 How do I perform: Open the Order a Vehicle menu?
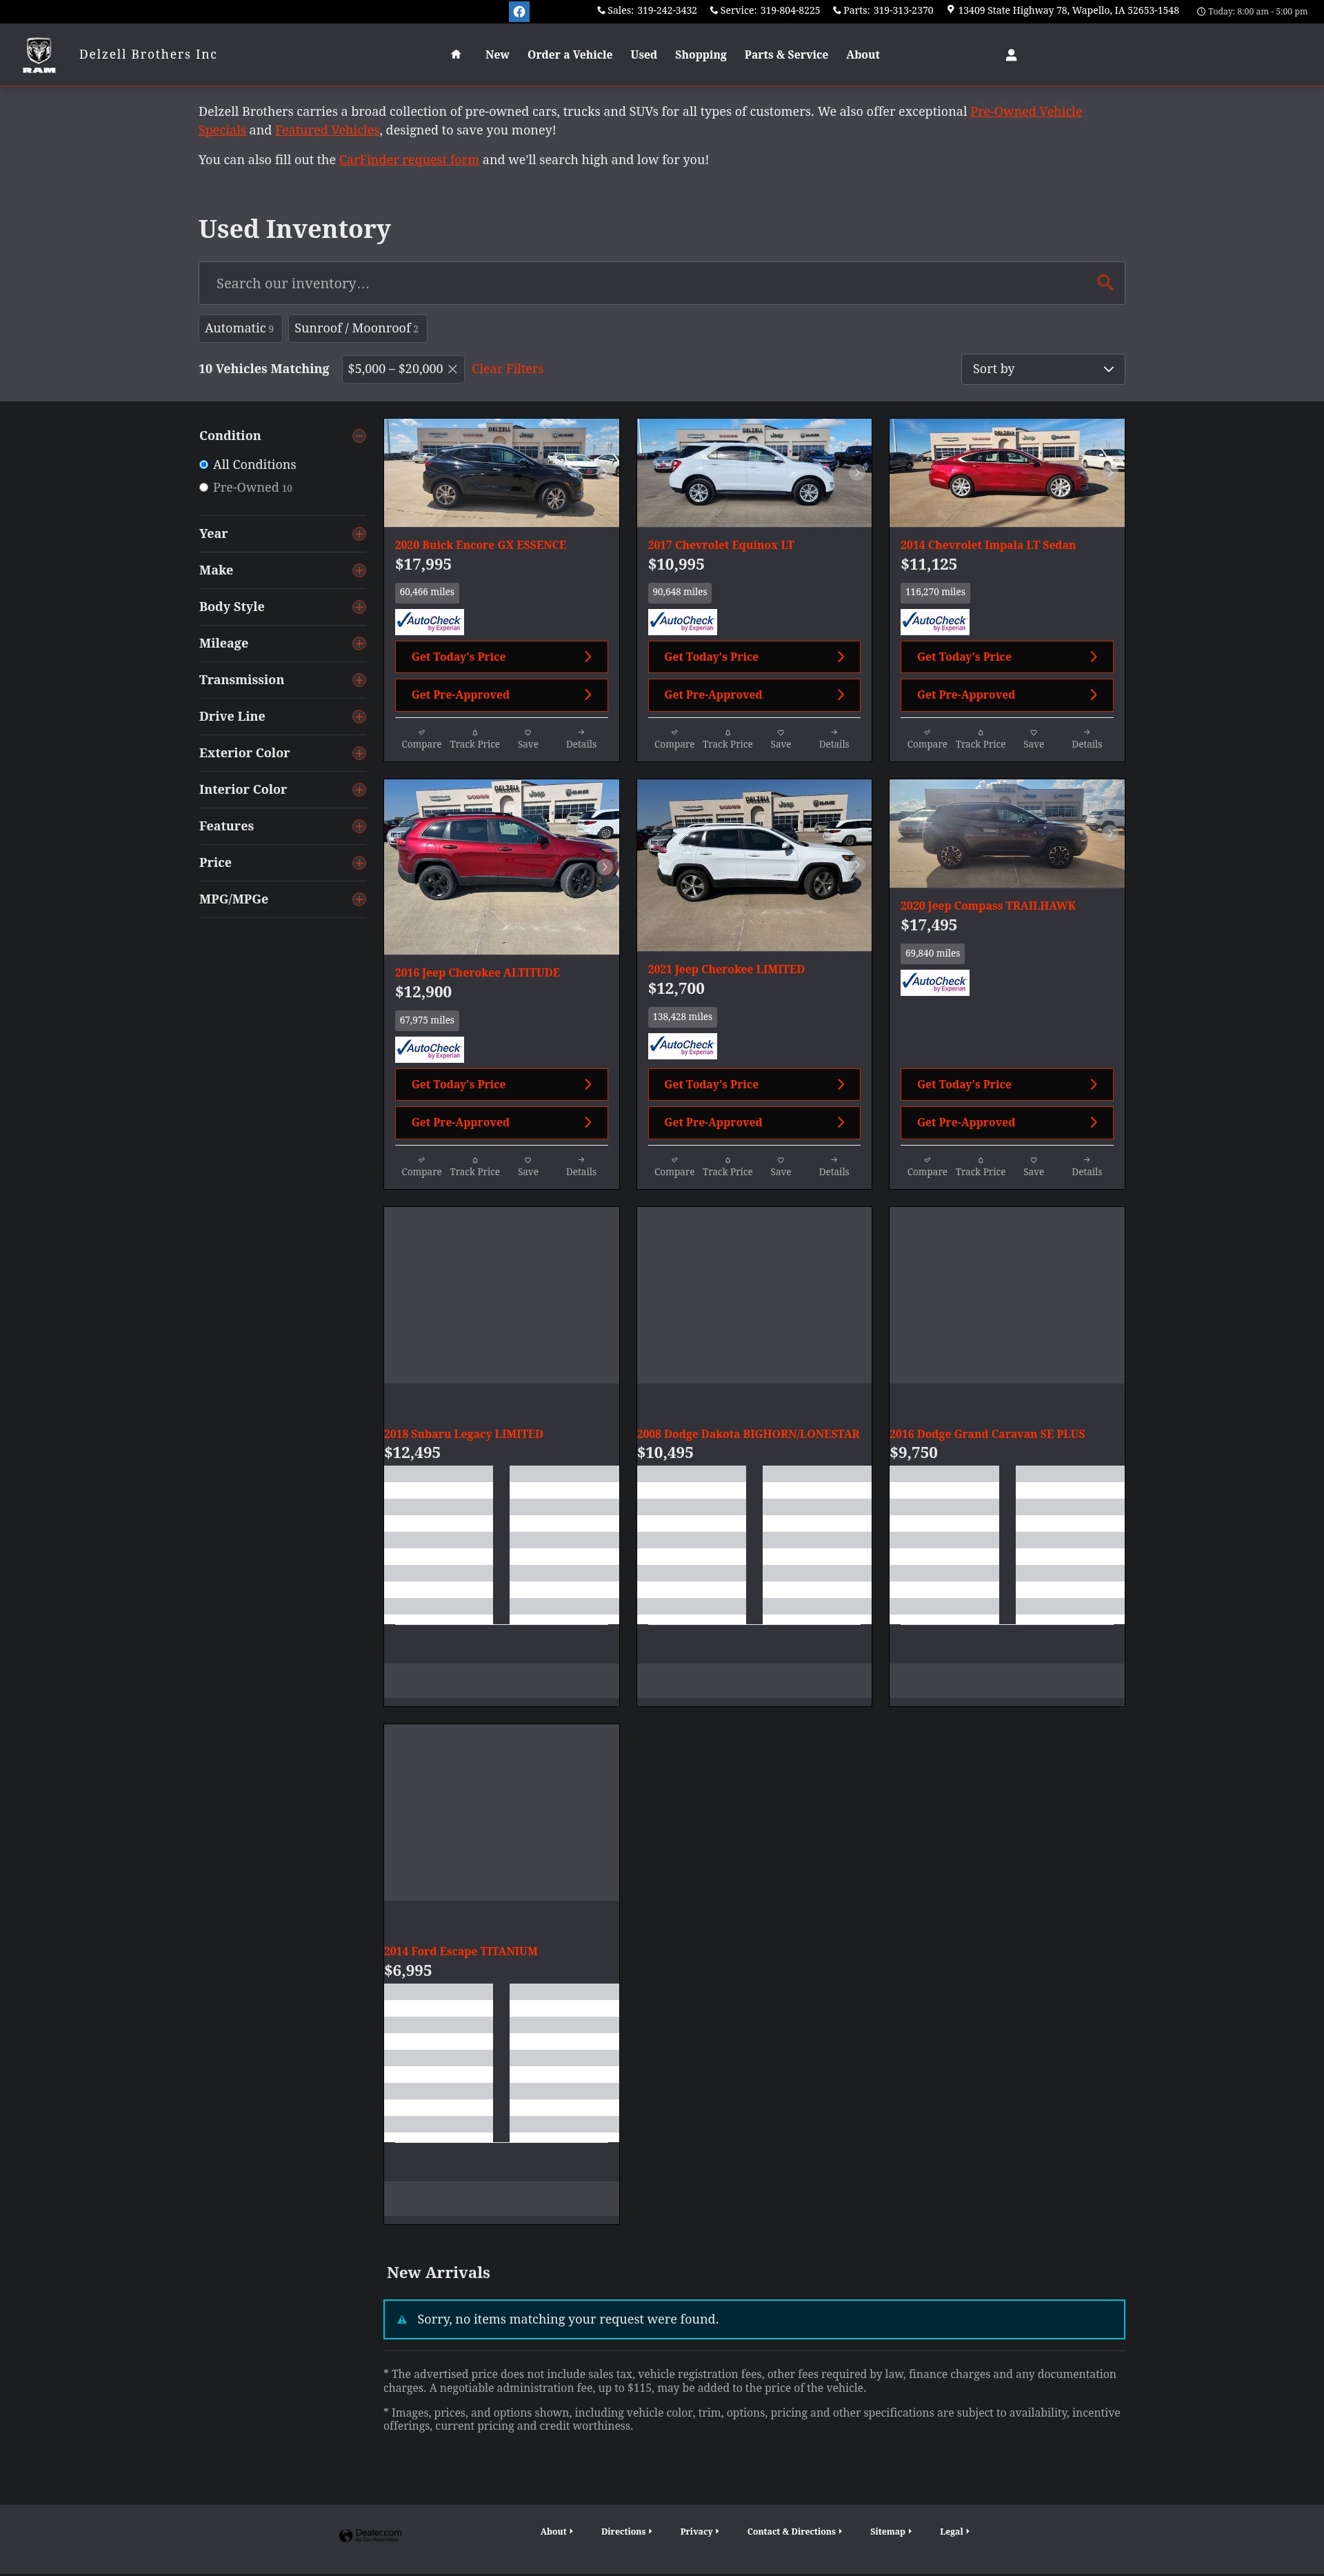(x=570, y=55)
